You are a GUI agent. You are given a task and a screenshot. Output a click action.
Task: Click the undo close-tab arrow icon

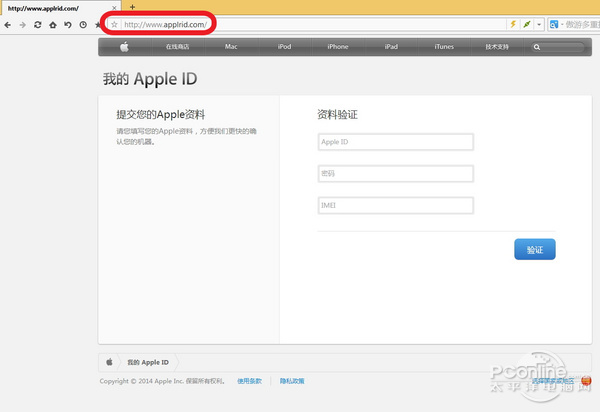[x=68, y=25]
